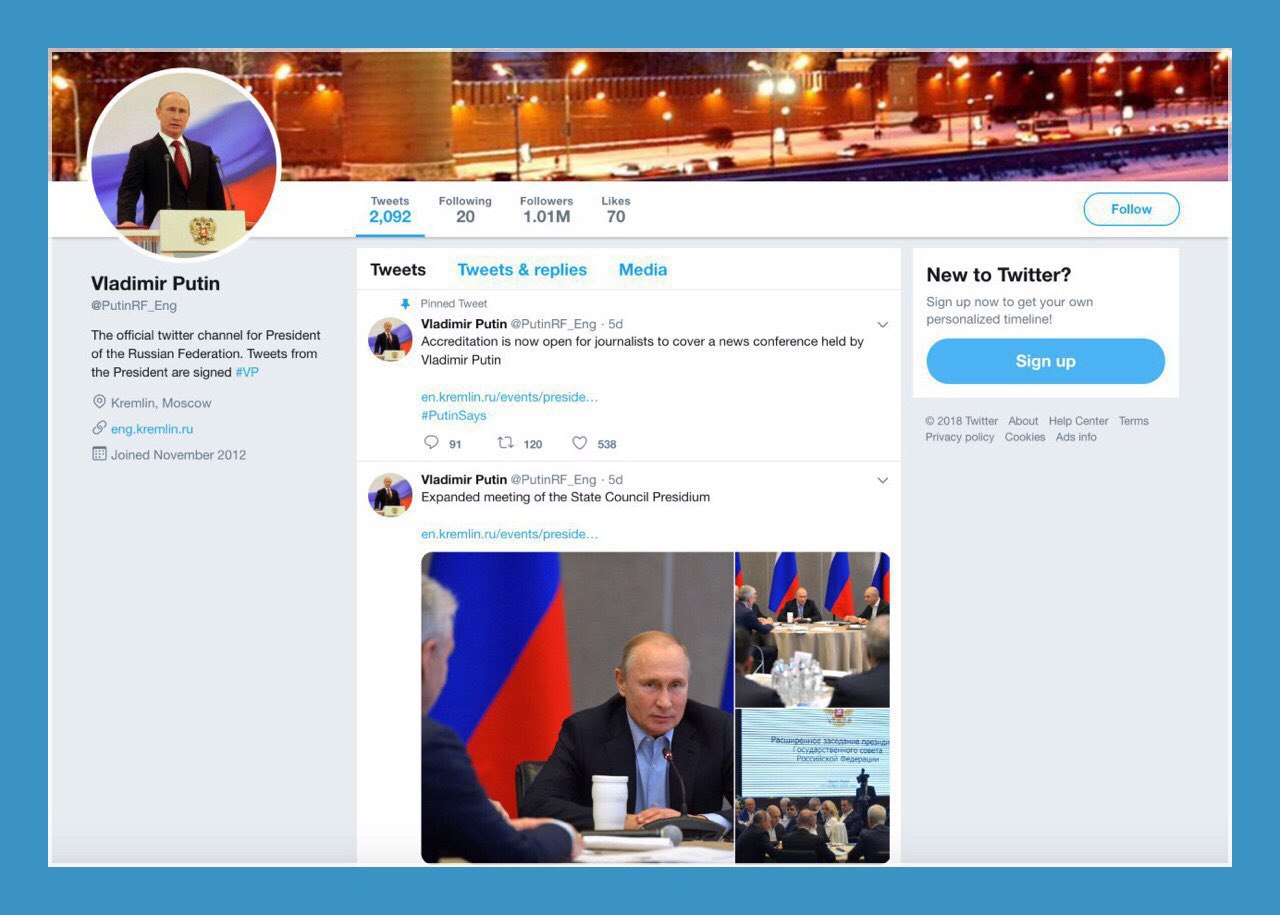Open the eng.kremlin.ru profile website link

click(x=152, y=429)
